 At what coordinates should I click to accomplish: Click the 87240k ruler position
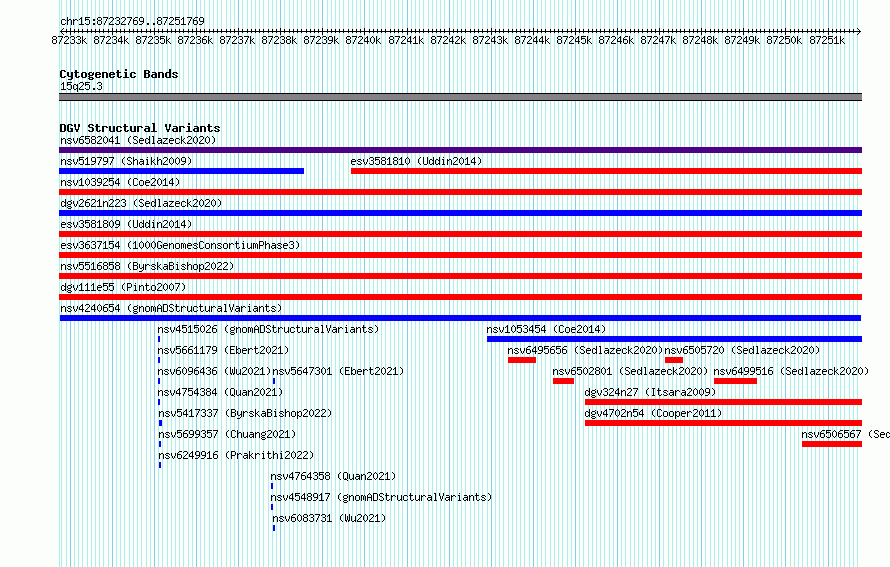coord(363,40)
